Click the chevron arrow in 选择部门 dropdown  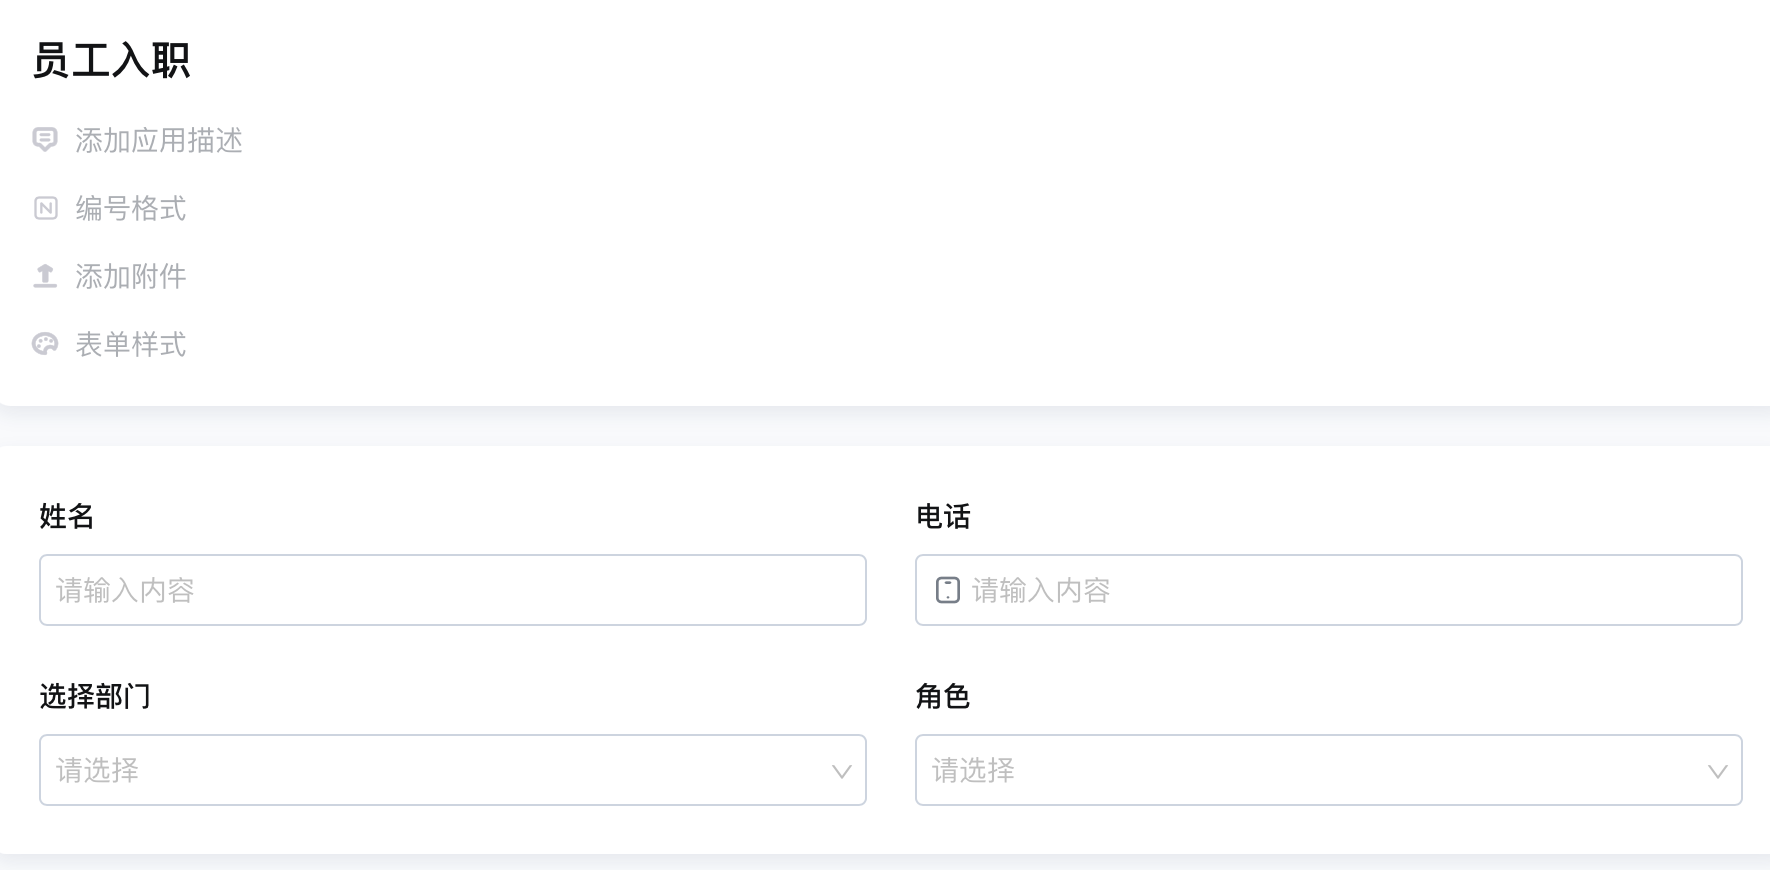click(x=841, y=771)
